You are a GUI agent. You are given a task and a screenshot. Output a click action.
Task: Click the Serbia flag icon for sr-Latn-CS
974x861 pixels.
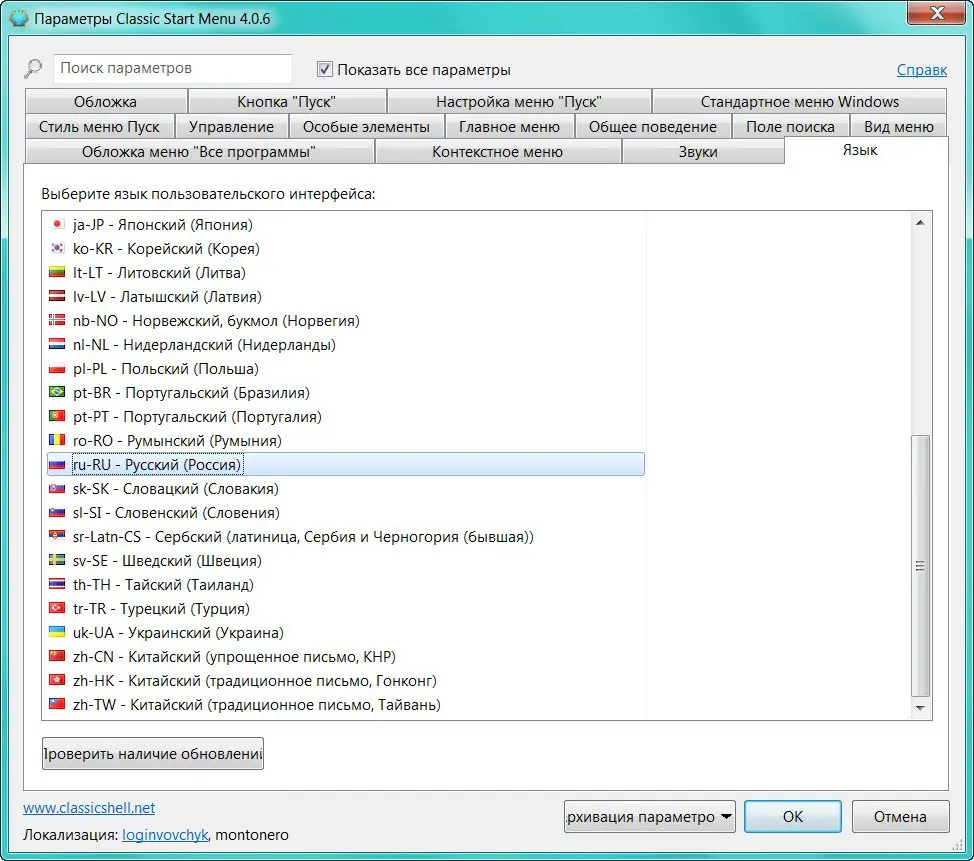pyautogui.click(x=57, y=536)
